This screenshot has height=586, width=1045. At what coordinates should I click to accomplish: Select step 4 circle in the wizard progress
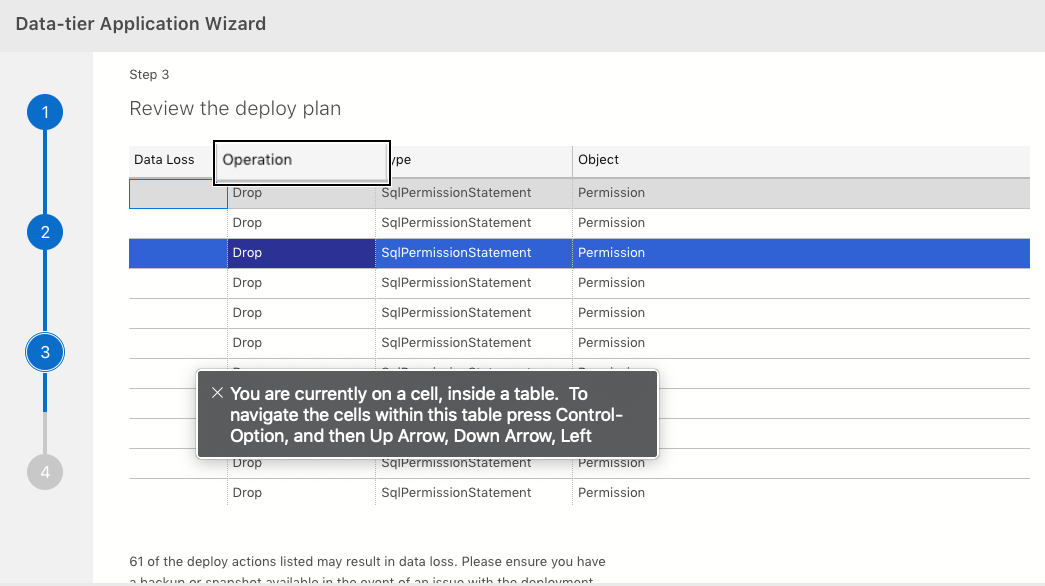coord(45,472)
